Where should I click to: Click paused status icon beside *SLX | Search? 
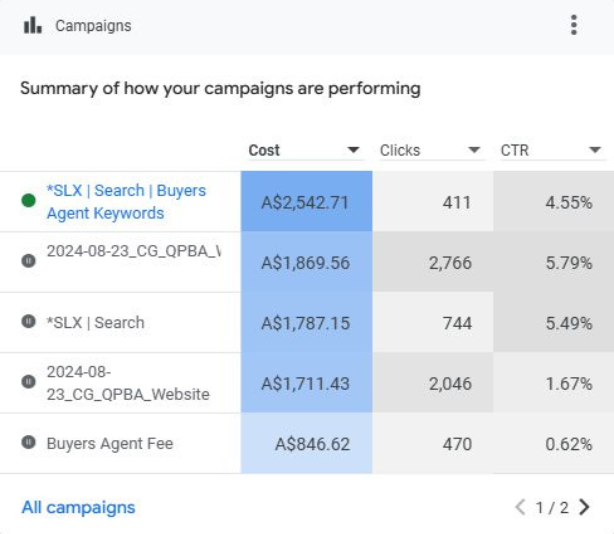pos(28,322)
